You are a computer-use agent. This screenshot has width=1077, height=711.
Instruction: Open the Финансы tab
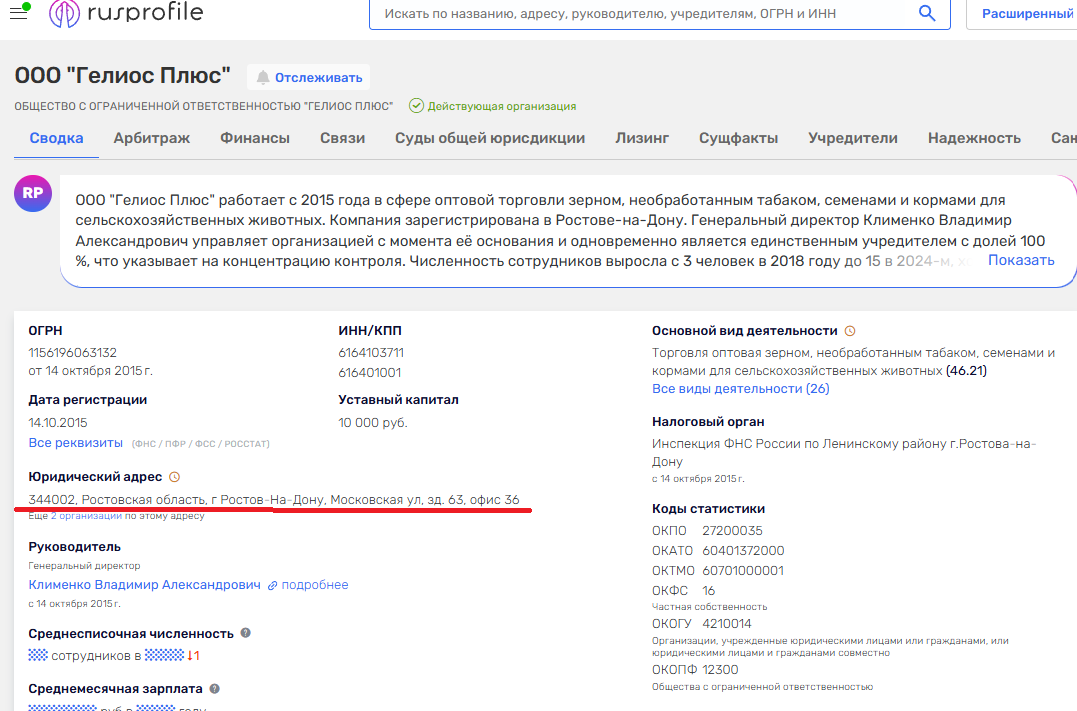pyautogui.click(x=255, y=138)
